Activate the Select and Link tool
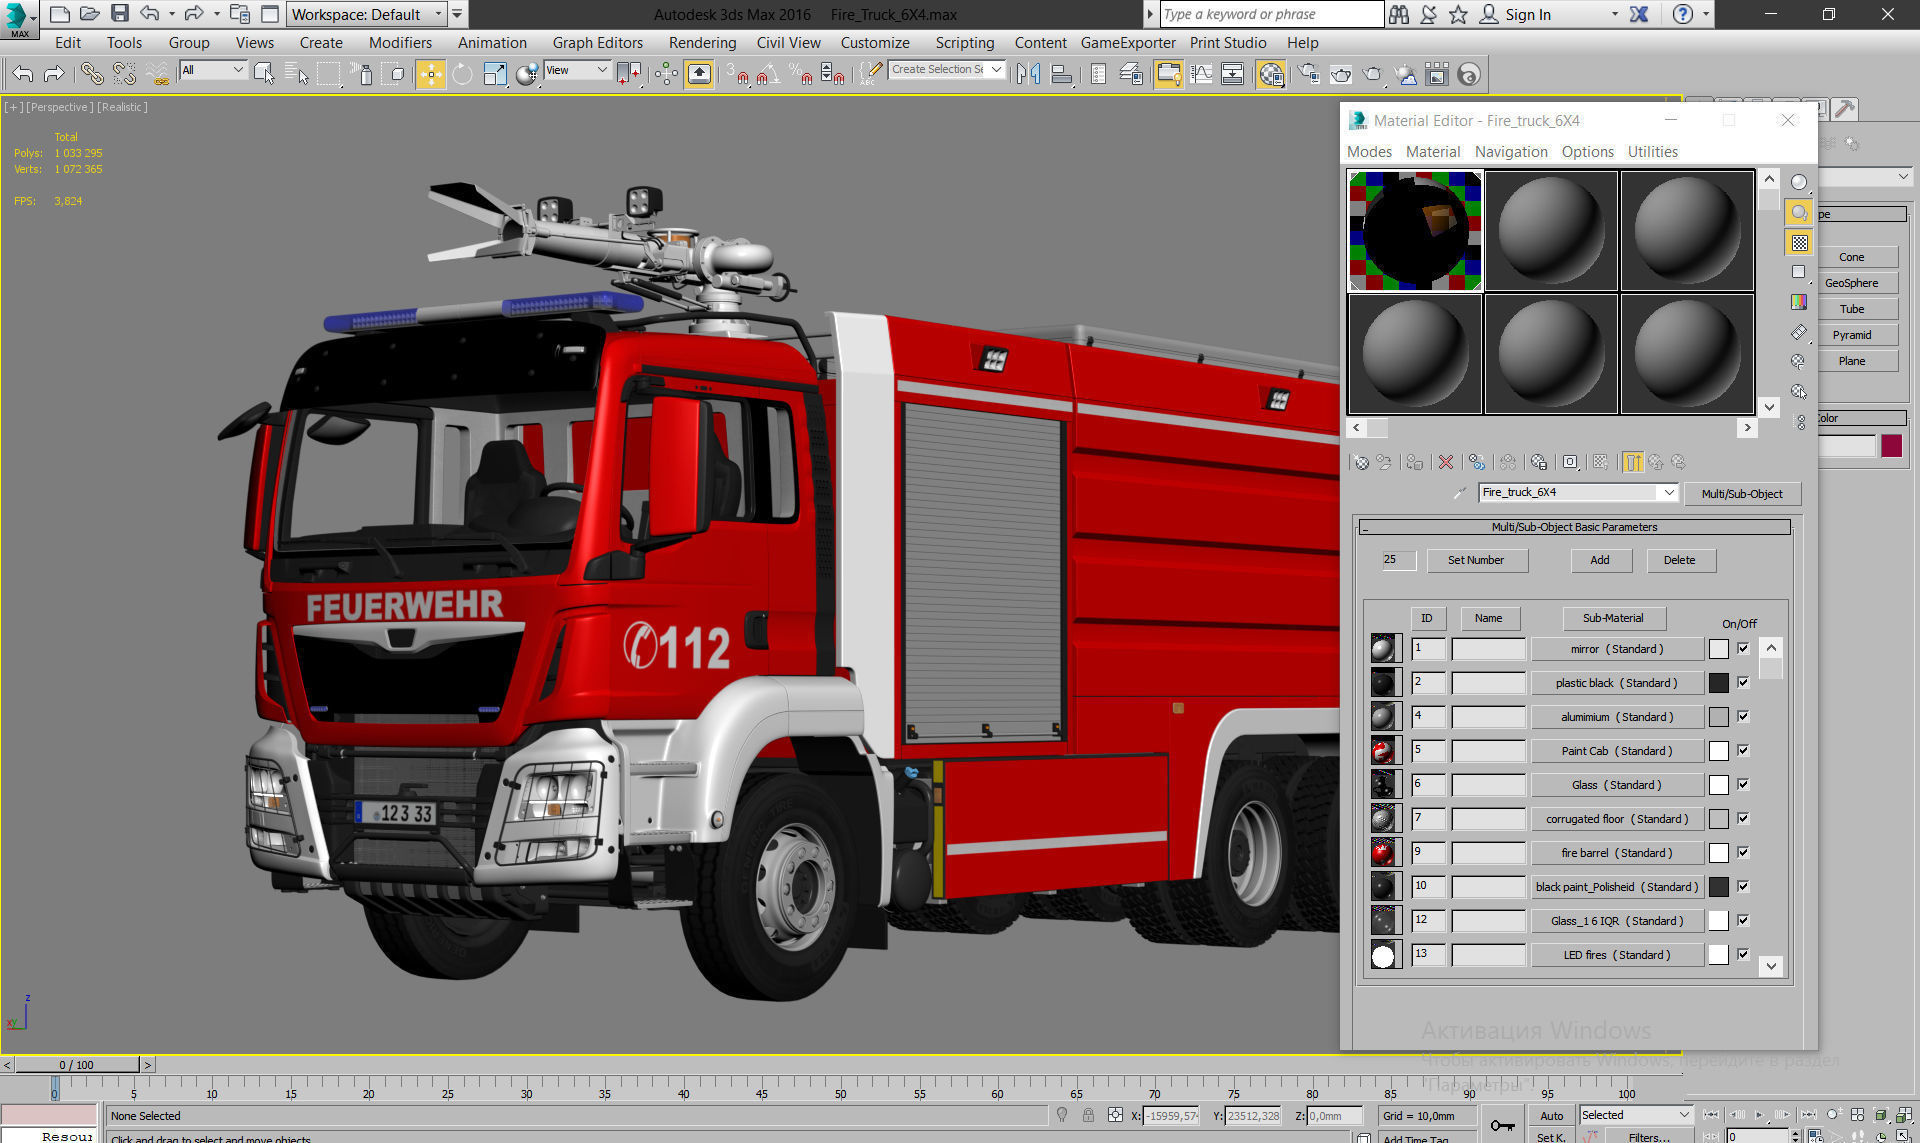 tap(91, 74)
